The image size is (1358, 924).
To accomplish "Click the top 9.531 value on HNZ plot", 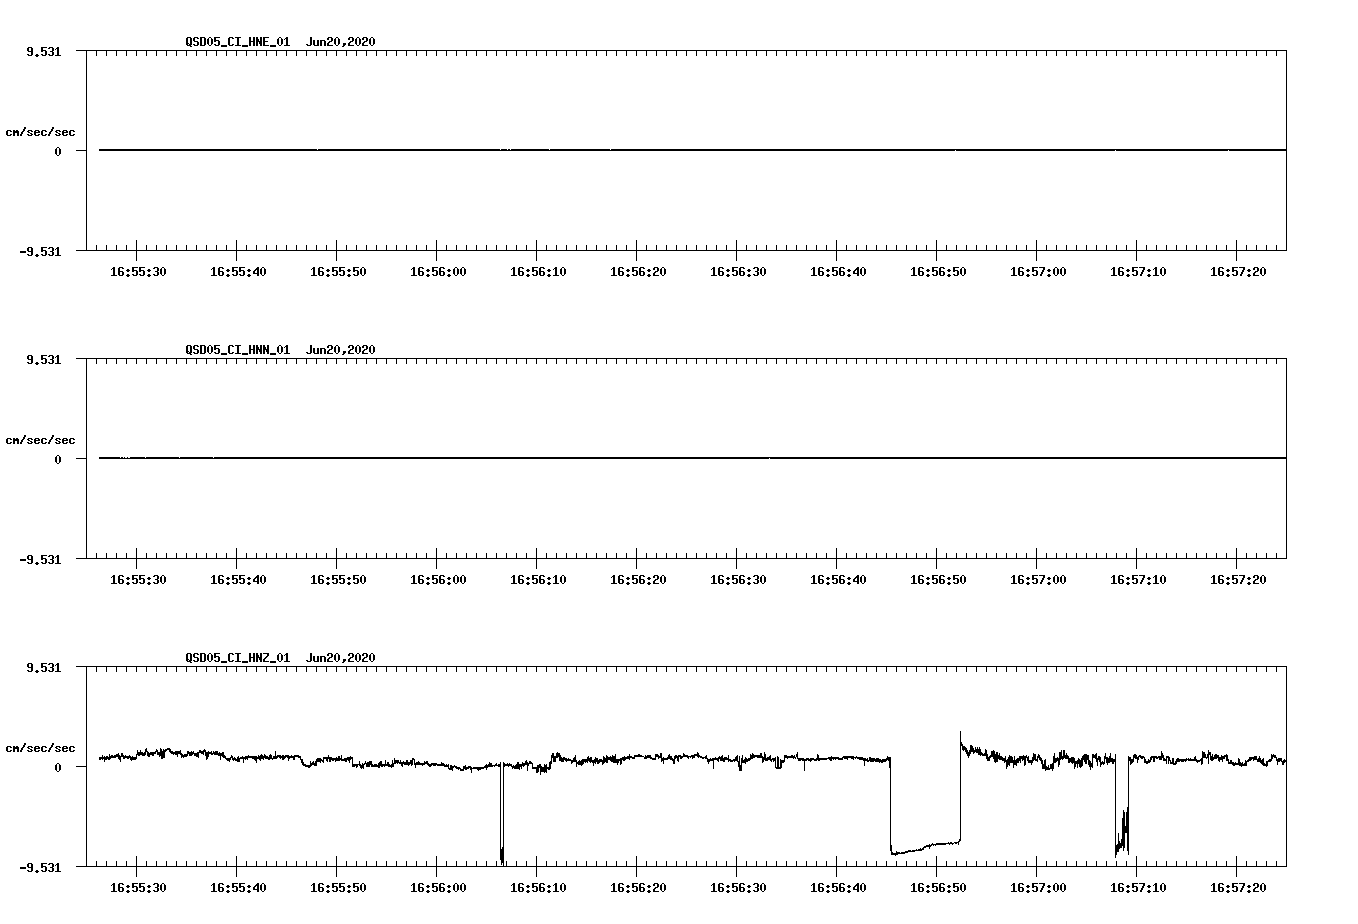I will (43, 667).
